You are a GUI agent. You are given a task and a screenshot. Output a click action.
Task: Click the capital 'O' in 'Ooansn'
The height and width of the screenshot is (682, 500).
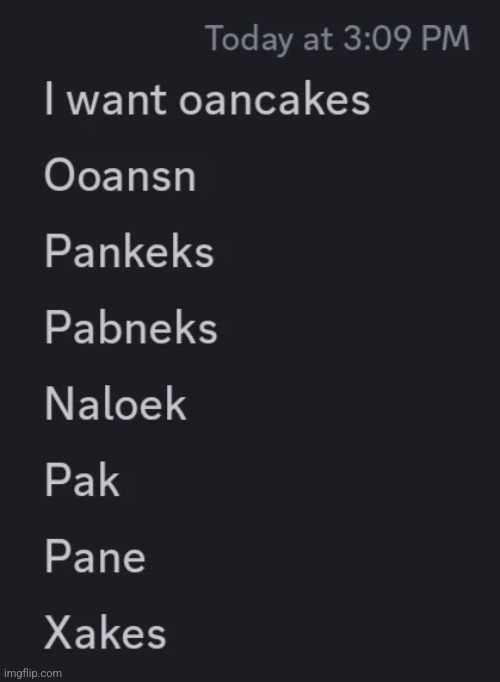coord(59,175)
